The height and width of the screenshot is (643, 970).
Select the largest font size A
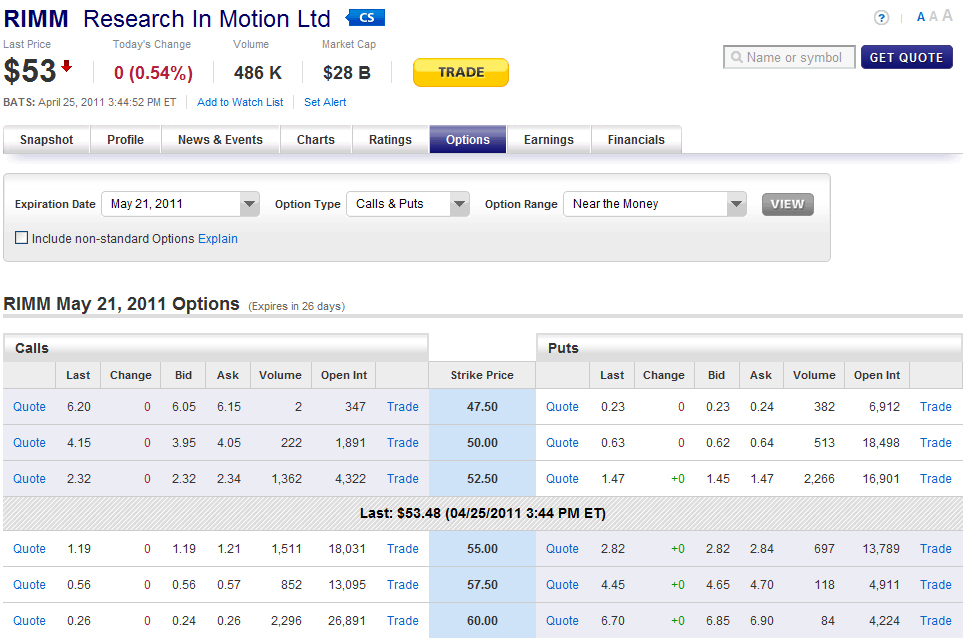tap(947, 15)
